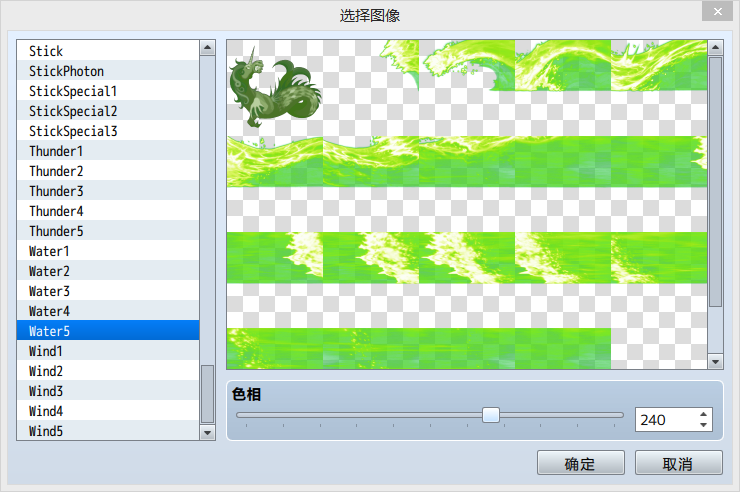Click the hue slider handle
This screenshot has height=492, width=740.
491,415
